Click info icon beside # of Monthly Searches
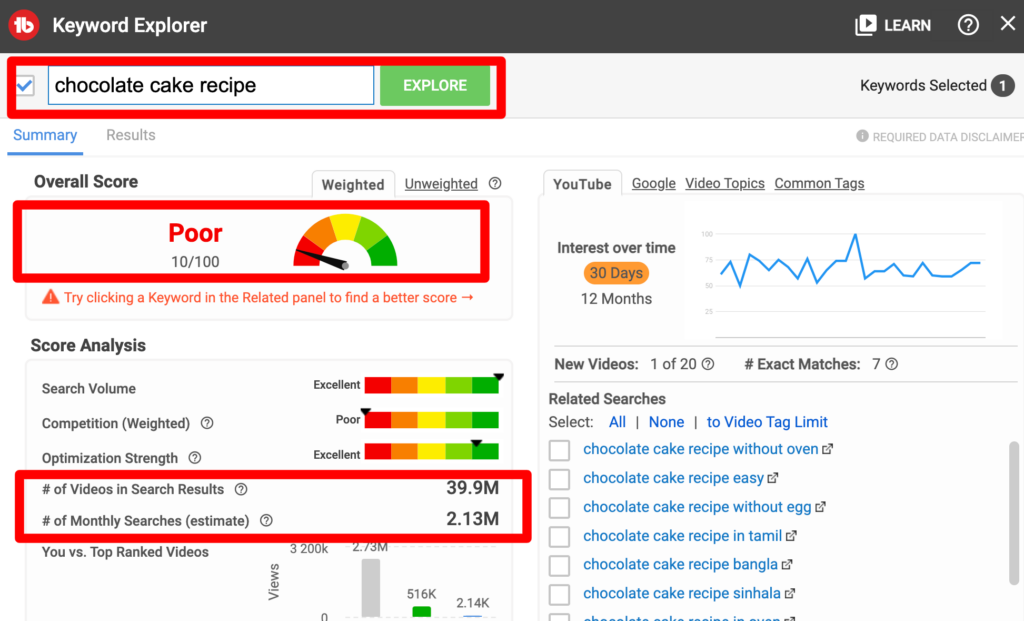 point(266,520)
